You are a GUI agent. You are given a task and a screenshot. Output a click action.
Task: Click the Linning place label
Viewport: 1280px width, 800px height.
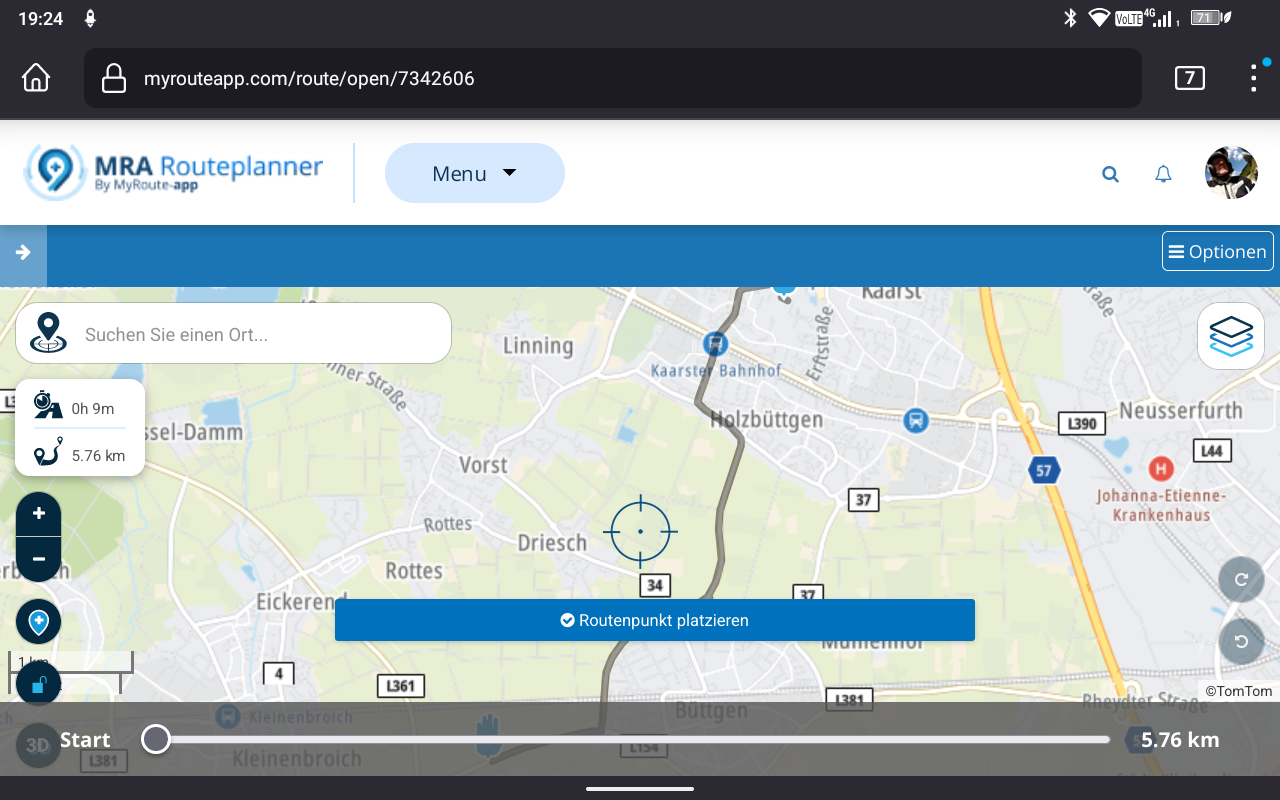pos(538,346)
